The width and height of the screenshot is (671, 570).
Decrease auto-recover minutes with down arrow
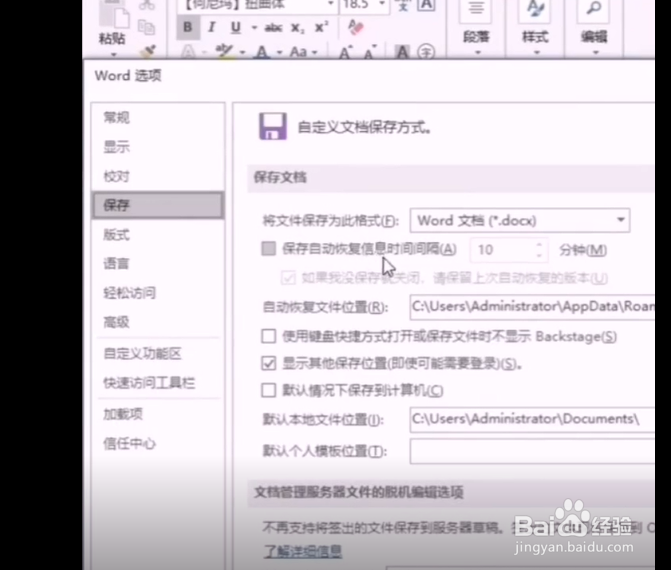point(539,255)
